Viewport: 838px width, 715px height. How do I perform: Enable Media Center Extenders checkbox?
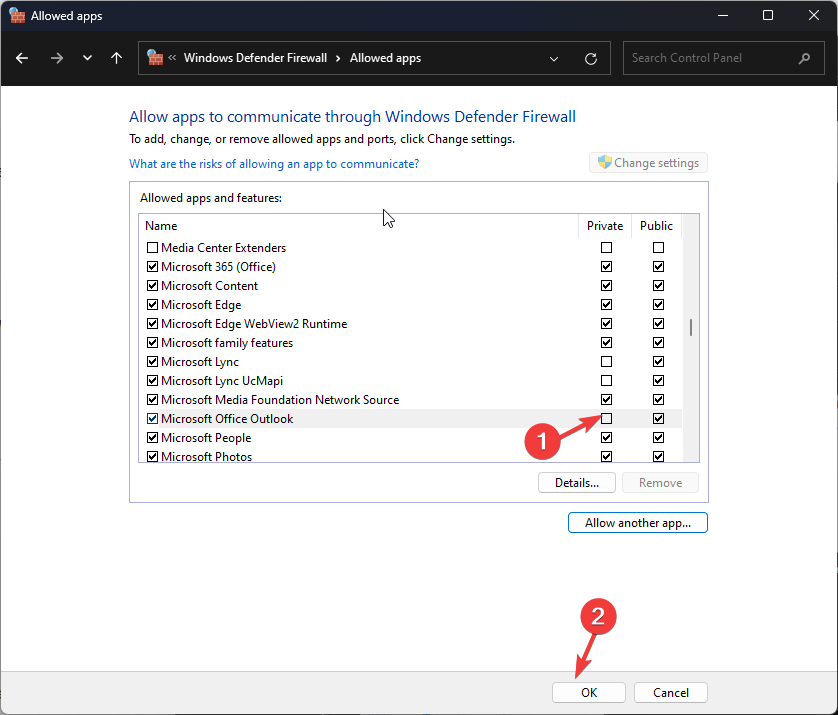(x=152, y=247)
